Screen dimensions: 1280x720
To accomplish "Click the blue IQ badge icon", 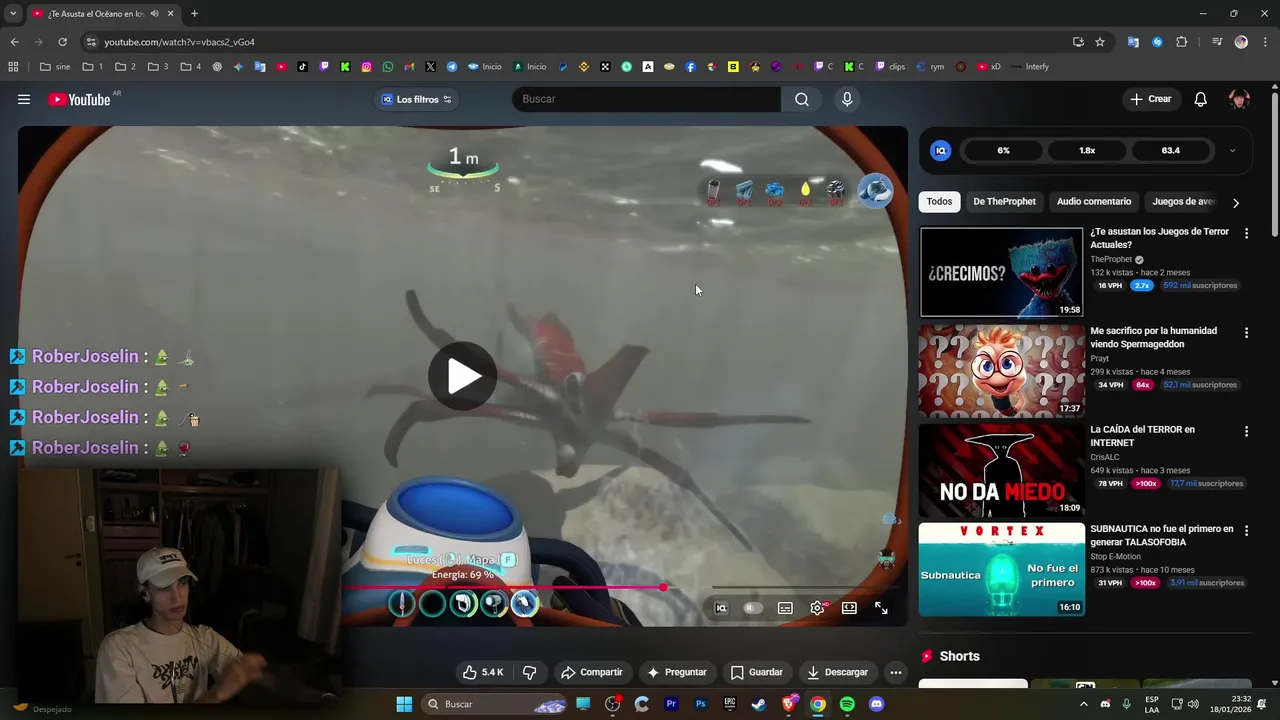I will [940, 151].
